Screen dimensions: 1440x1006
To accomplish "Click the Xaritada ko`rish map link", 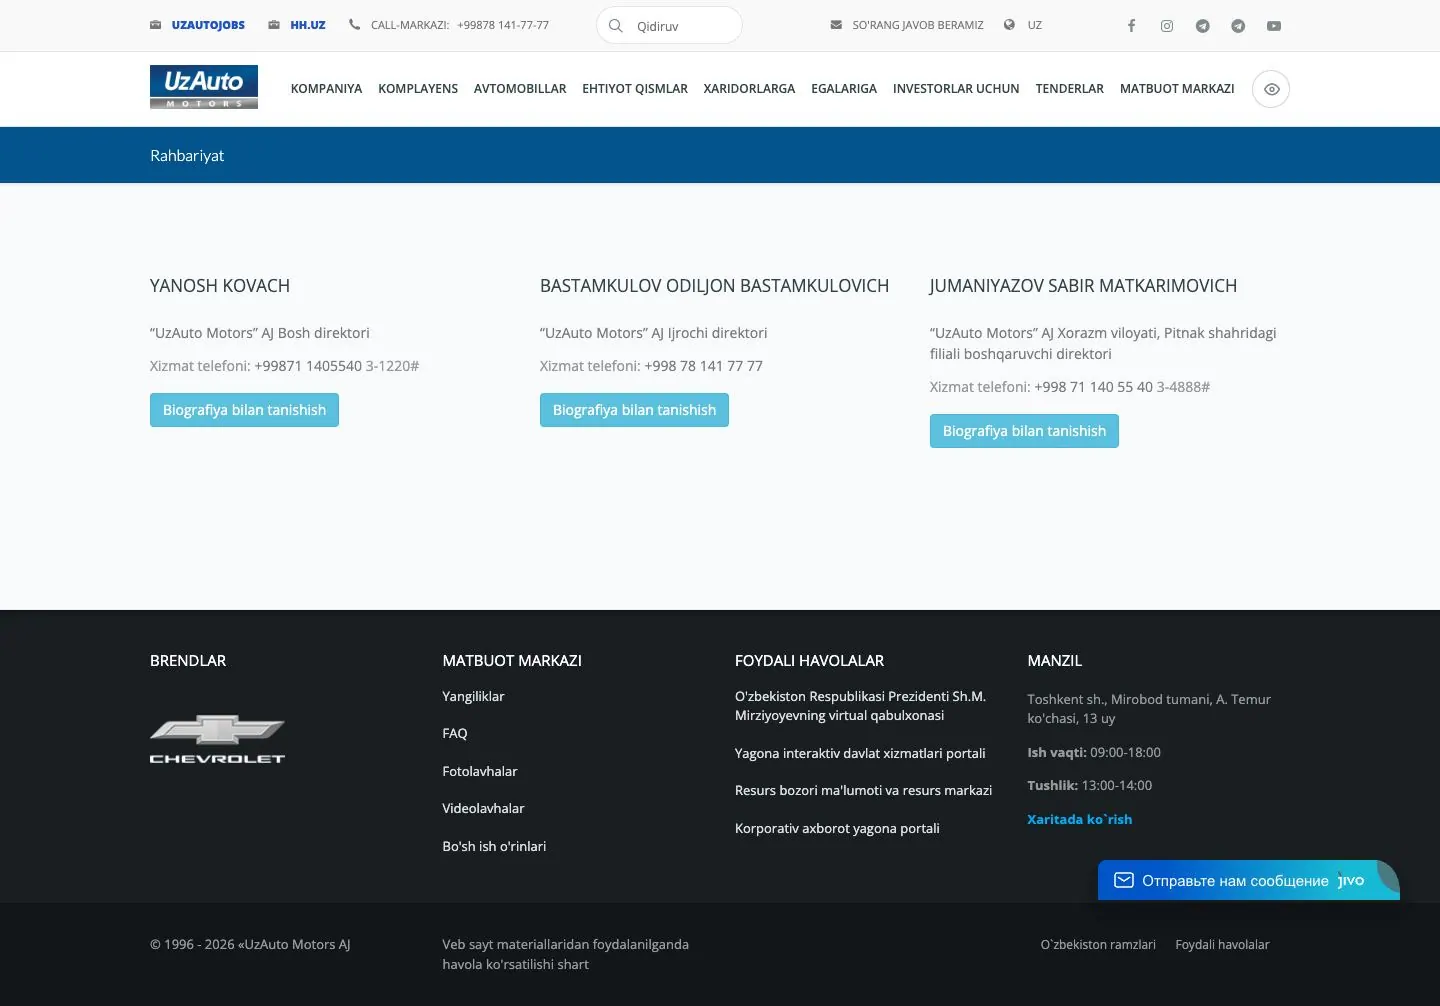I will (1080, 819).
